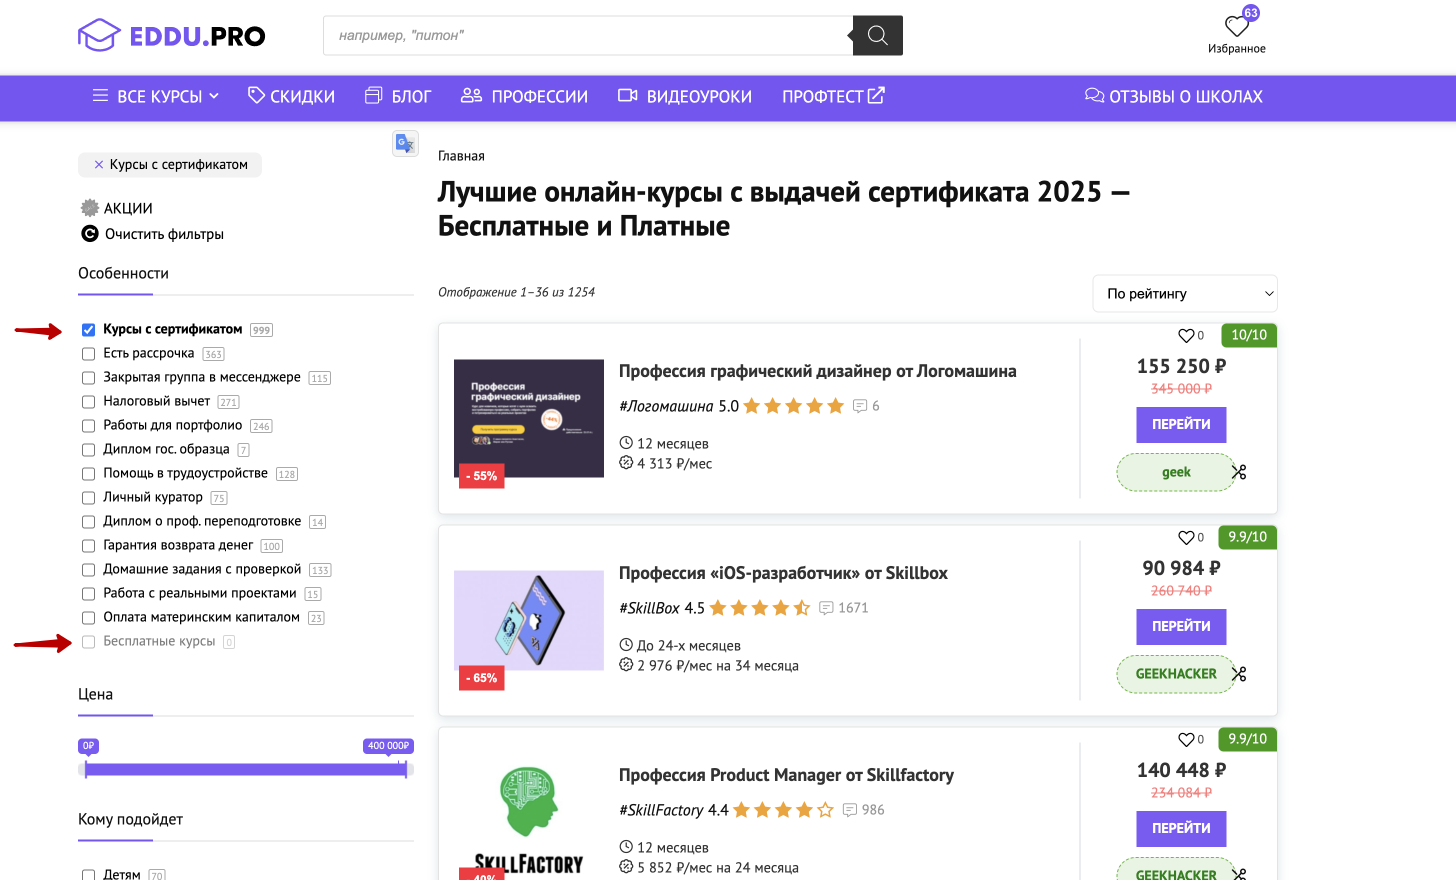Click '#SkillFactory' school tag
This screenshot has width=1456, height=880.
[x=661, y=810]
